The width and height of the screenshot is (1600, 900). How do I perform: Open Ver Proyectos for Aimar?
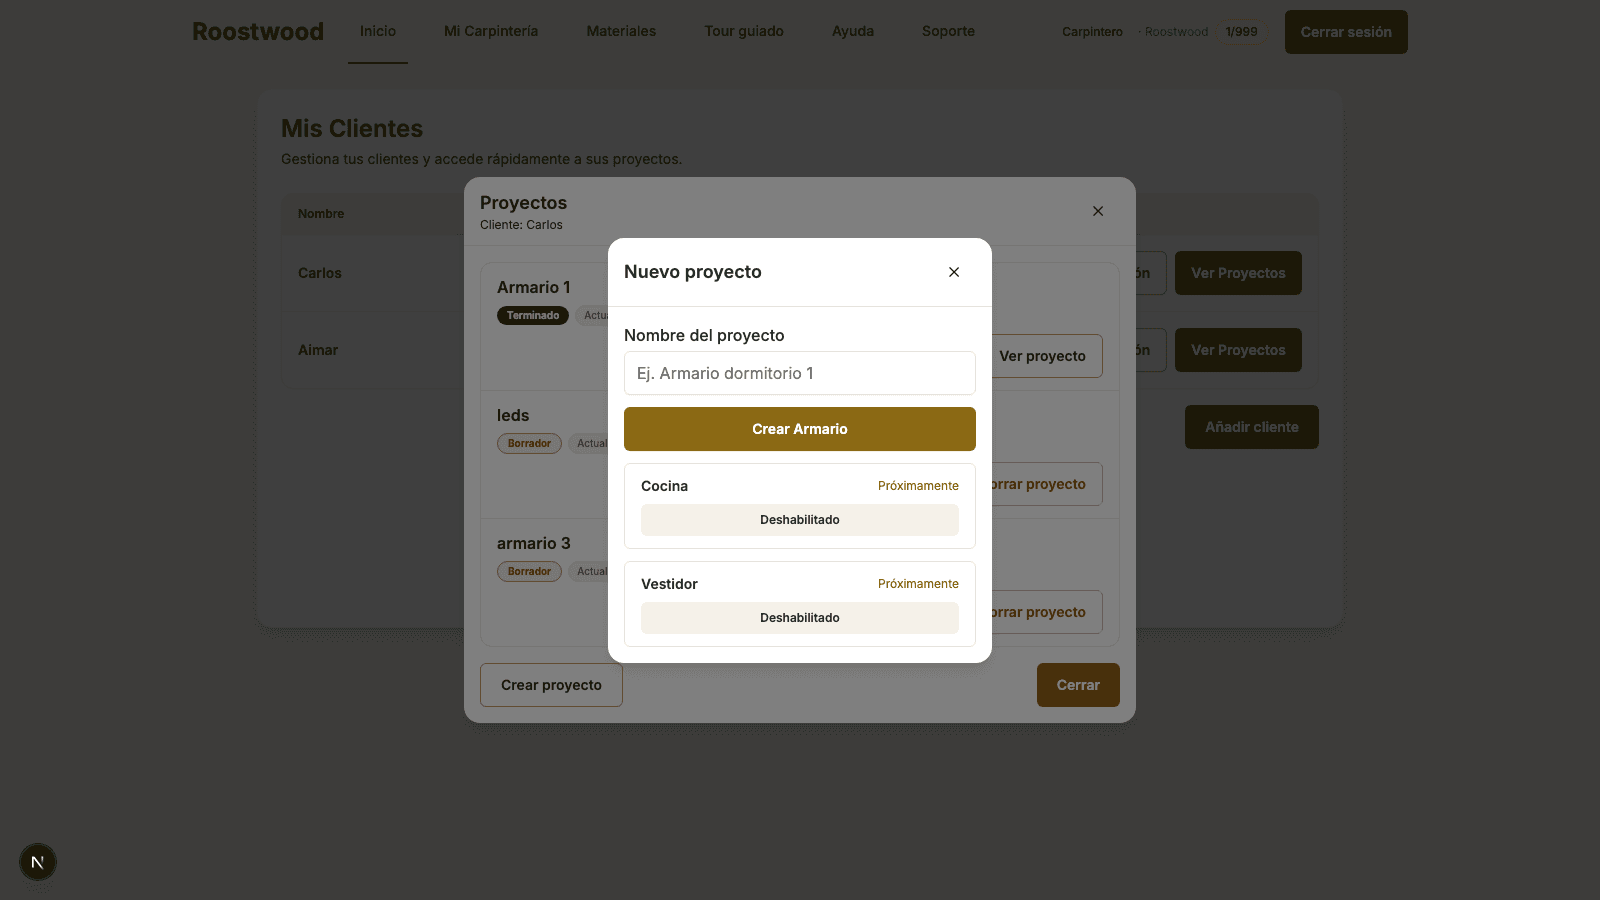[1238, 350]
